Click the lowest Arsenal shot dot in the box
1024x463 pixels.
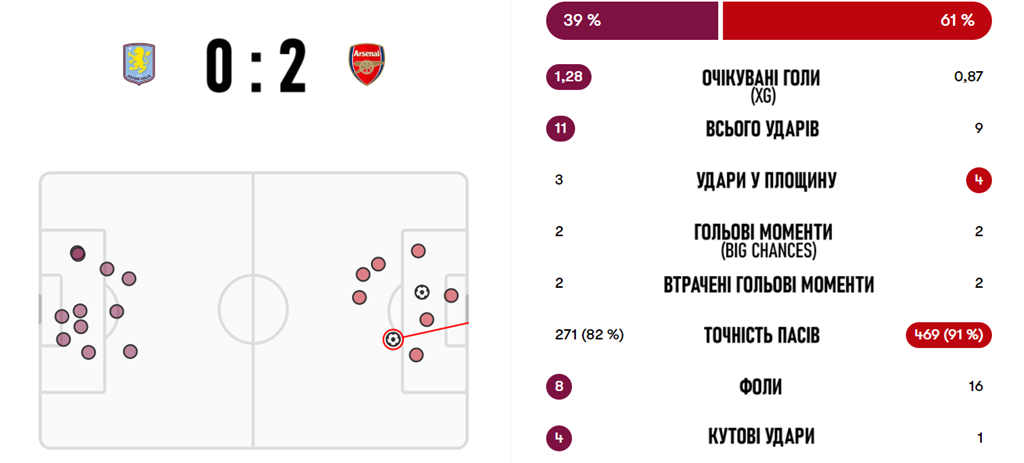pos(416,355)
